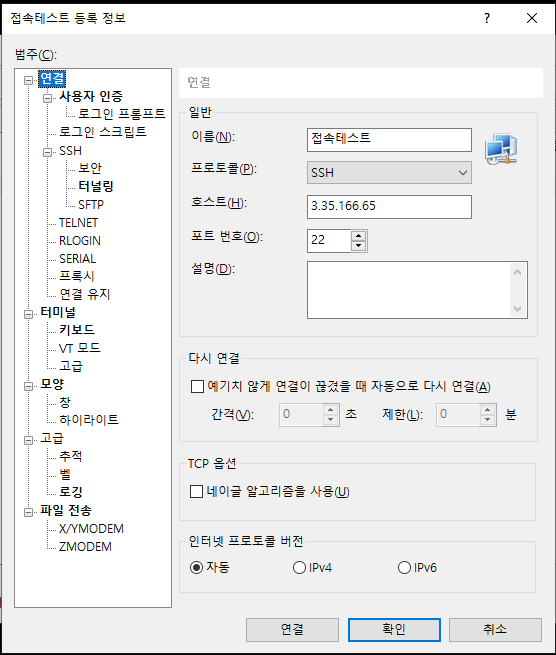Click the 연결 button at bottom
Screen dimensions: 556x655
coord(292,630)
